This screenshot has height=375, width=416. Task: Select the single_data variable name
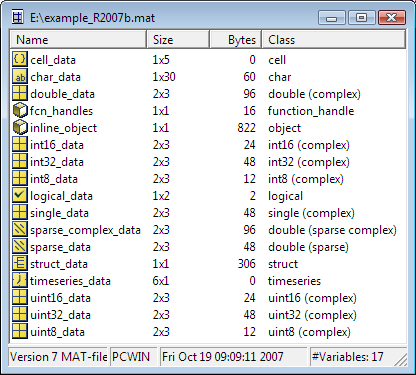59,213
